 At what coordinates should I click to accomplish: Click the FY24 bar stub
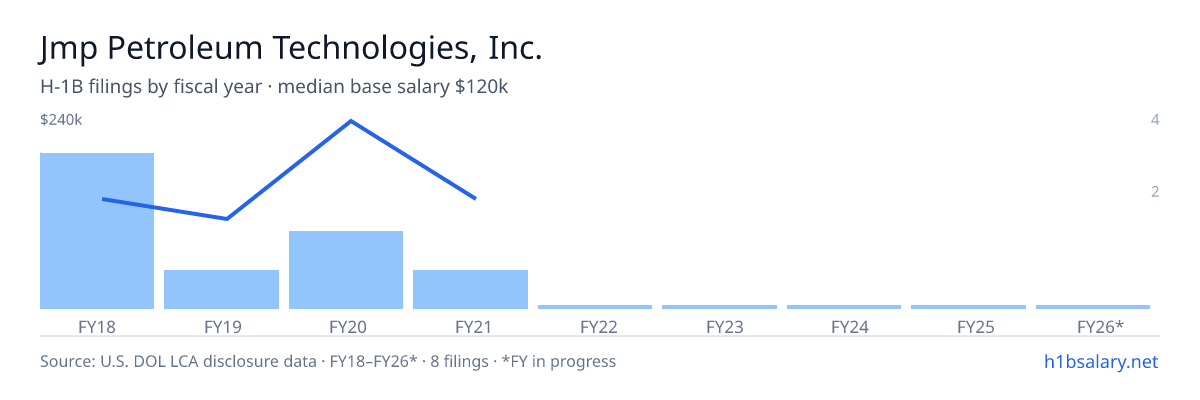click(844, 307)
